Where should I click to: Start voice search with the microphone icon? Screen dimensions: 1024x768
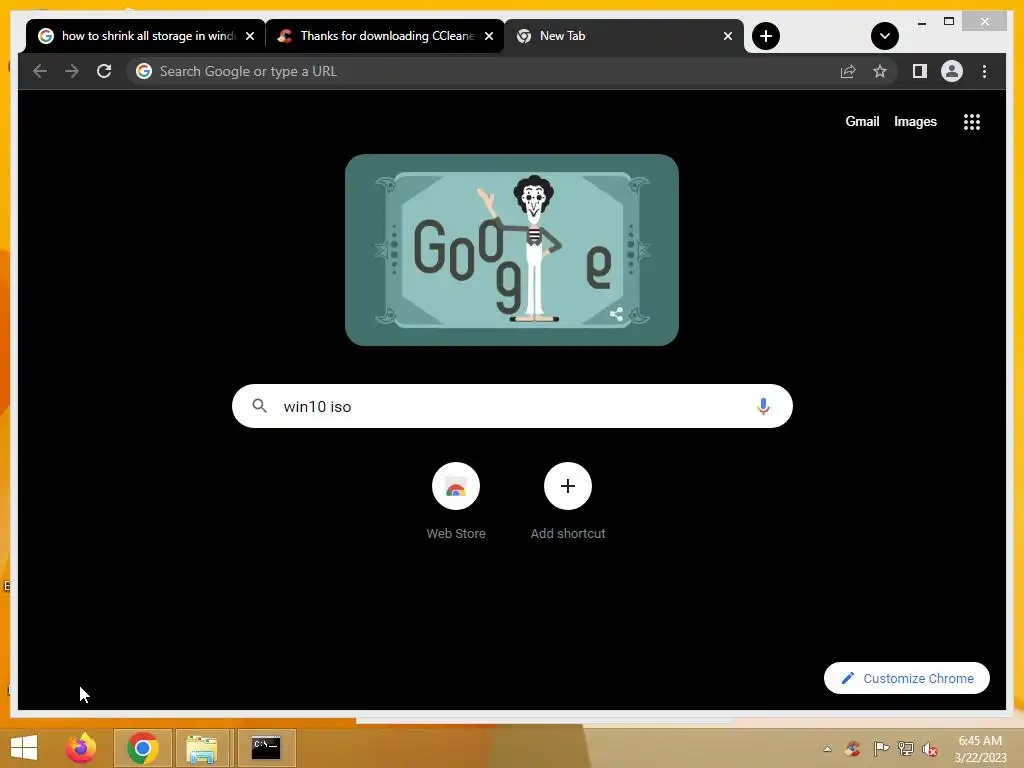(x=763, y=406)
